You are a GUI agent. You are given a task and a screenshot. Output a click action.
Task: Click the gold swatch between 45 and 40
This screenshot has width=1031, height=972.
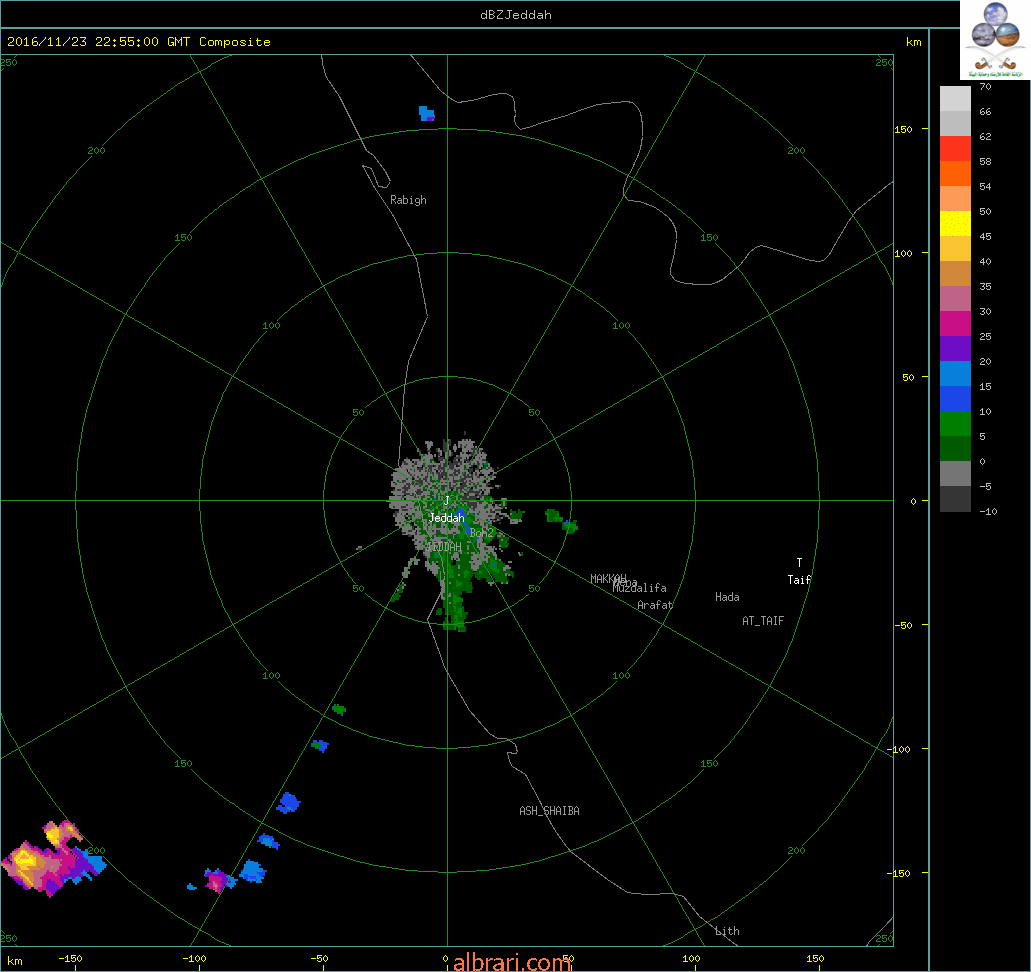[x=955, y=249]
